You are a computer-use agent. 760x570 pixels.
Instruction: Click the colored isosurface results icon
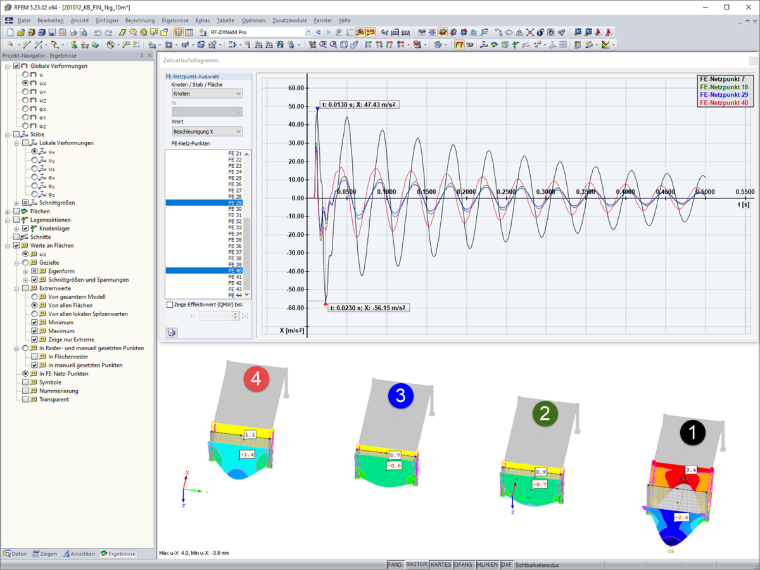[494, 45]
